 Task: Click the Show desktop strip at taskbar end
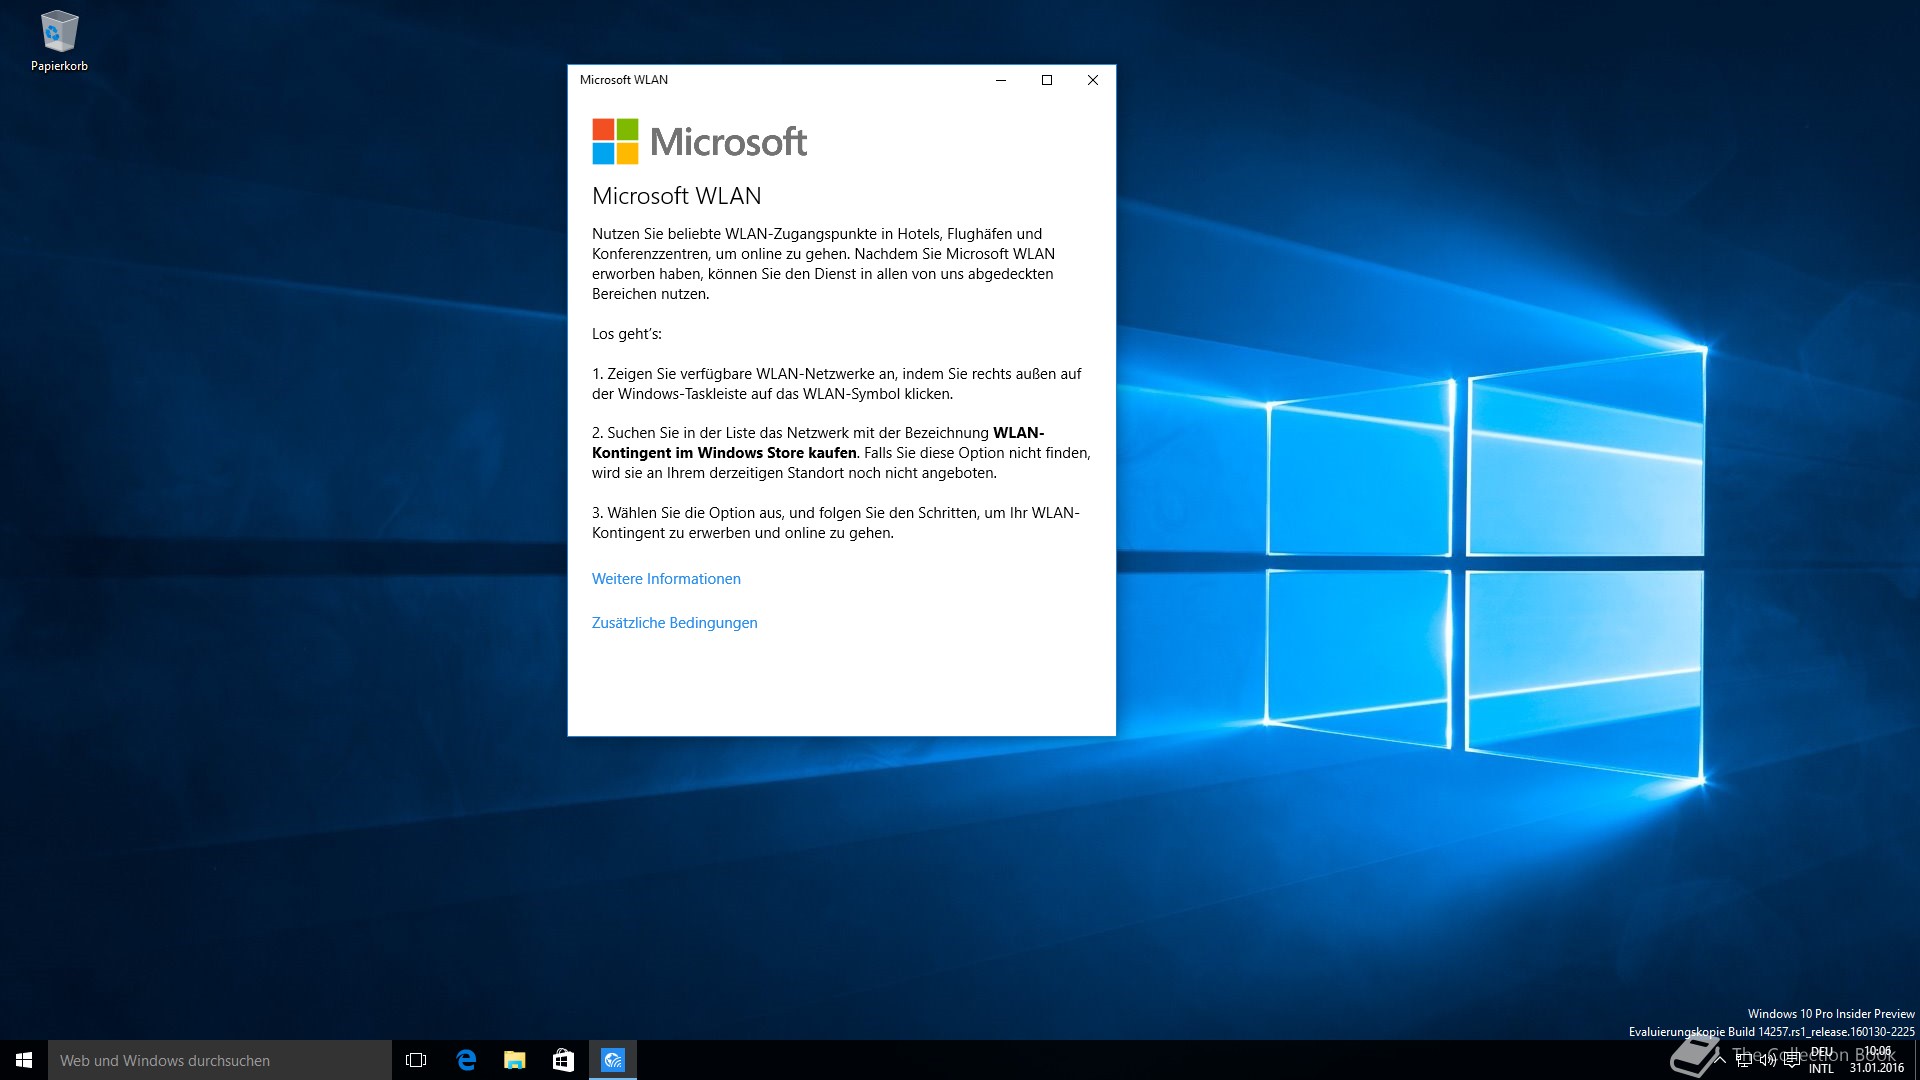(1916, 1060)
